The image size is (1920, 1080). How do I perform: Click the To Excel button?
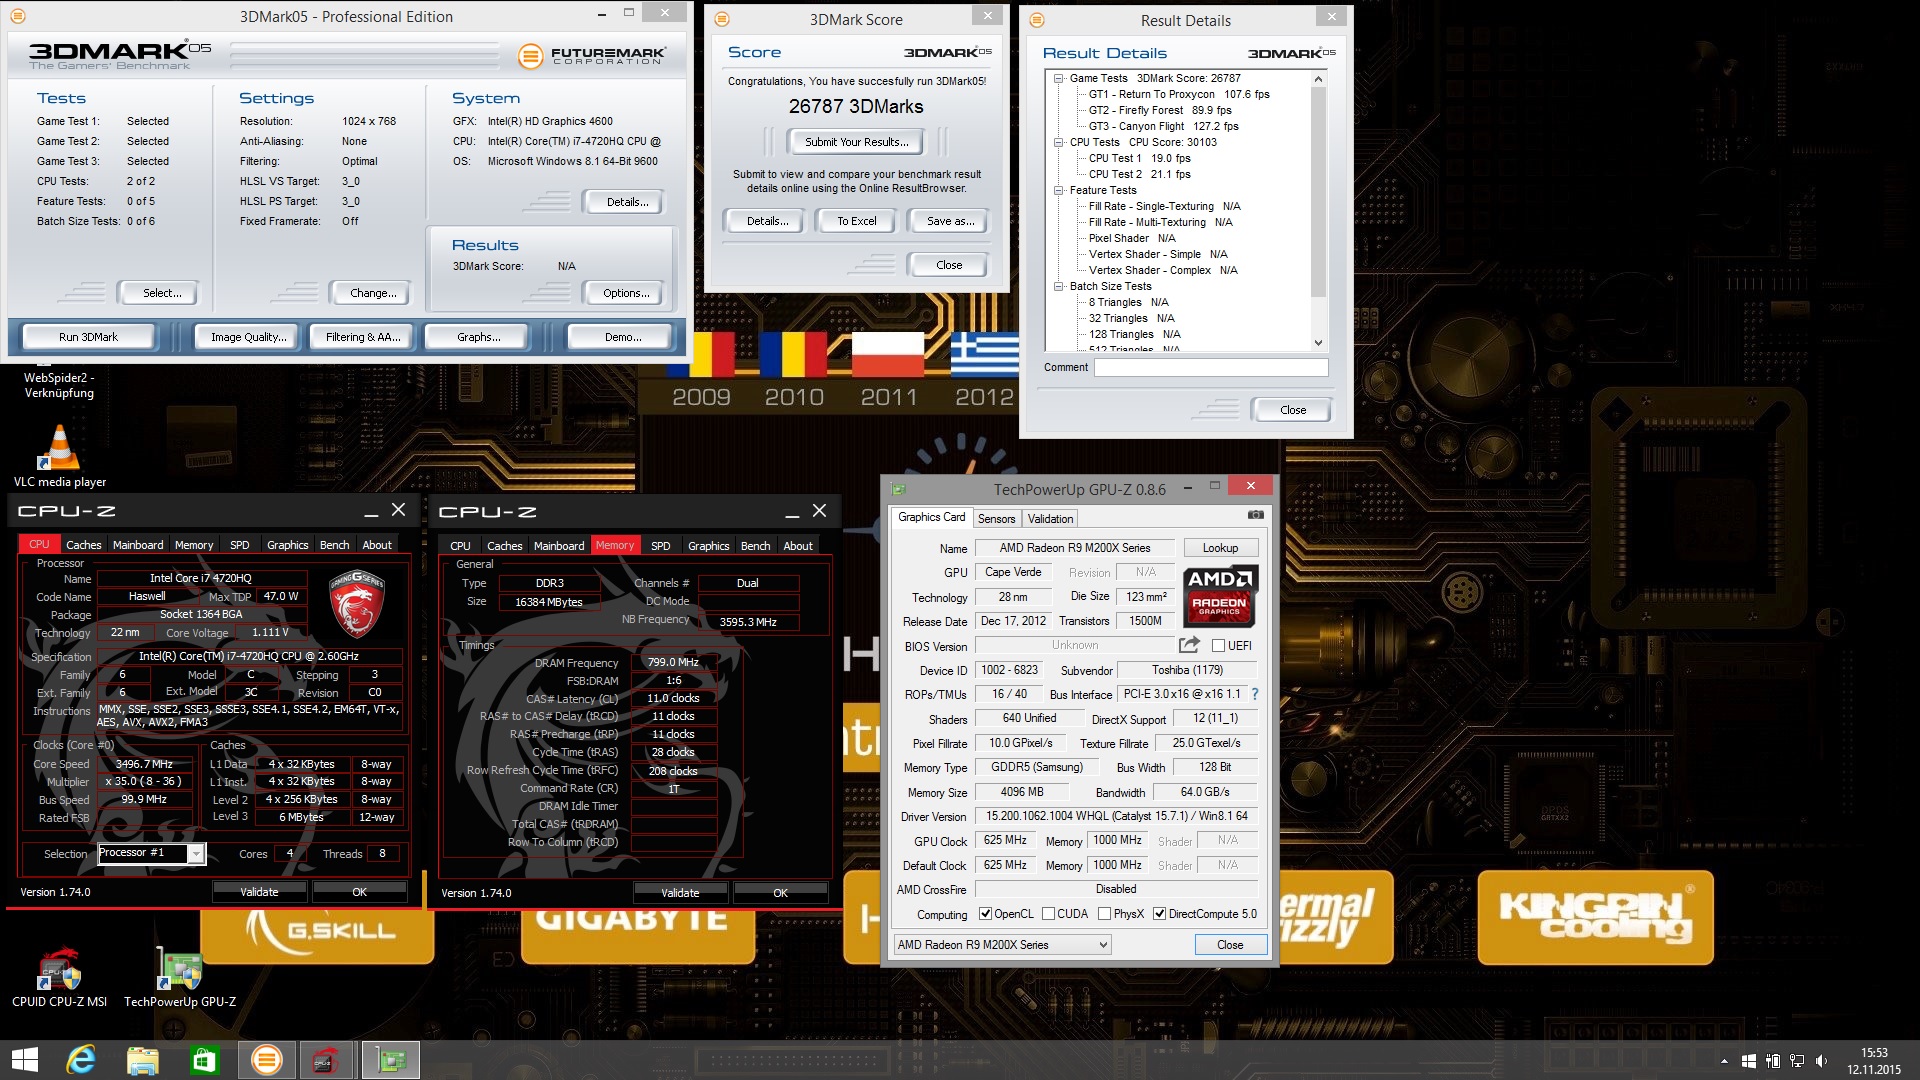pos(857,221)
